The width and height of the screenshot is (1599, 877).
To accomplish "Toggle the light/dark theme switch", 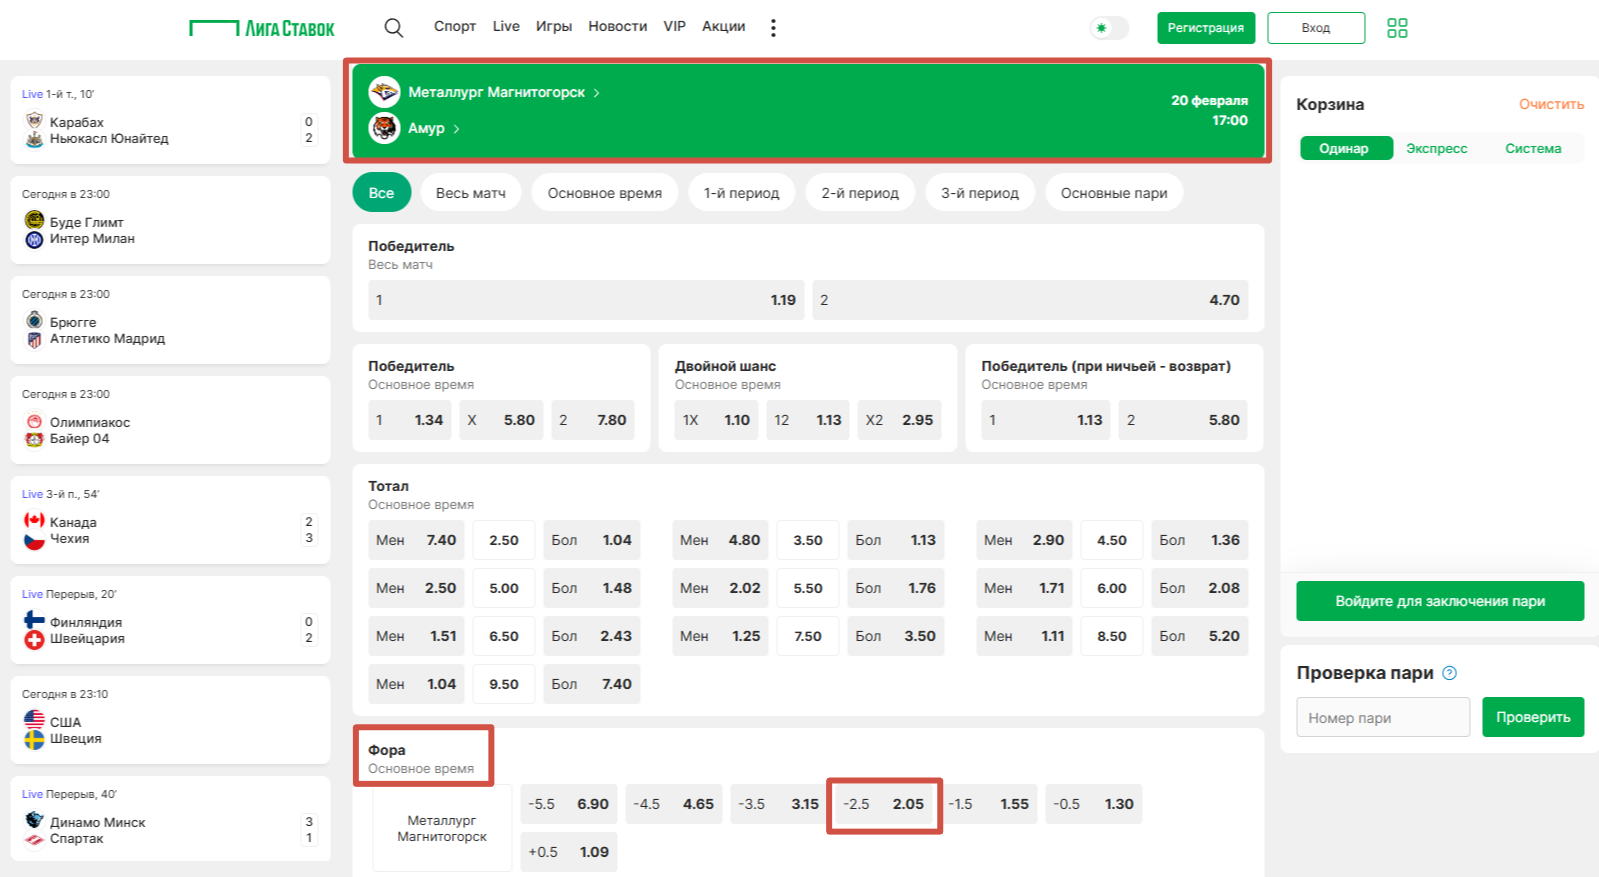I will click(x=1108, y=28).
